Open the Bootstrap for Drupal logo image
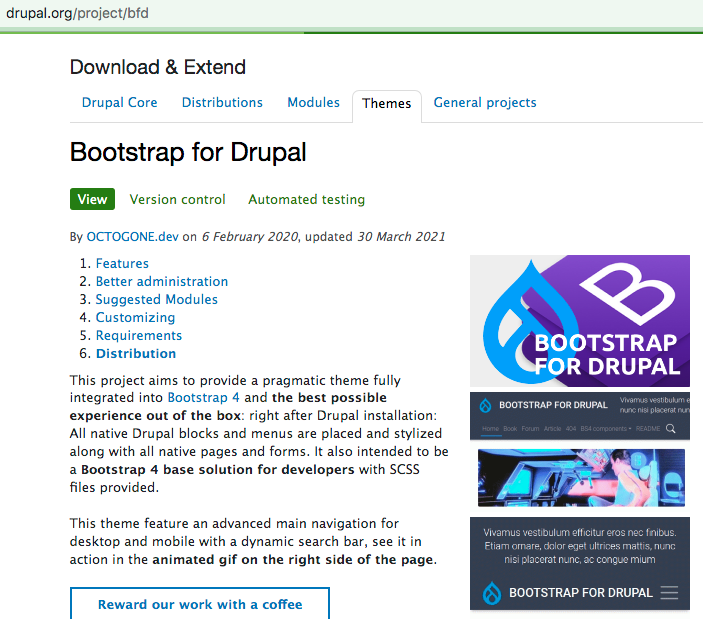This screenshot has width=703, height=619. click(580, 321)
